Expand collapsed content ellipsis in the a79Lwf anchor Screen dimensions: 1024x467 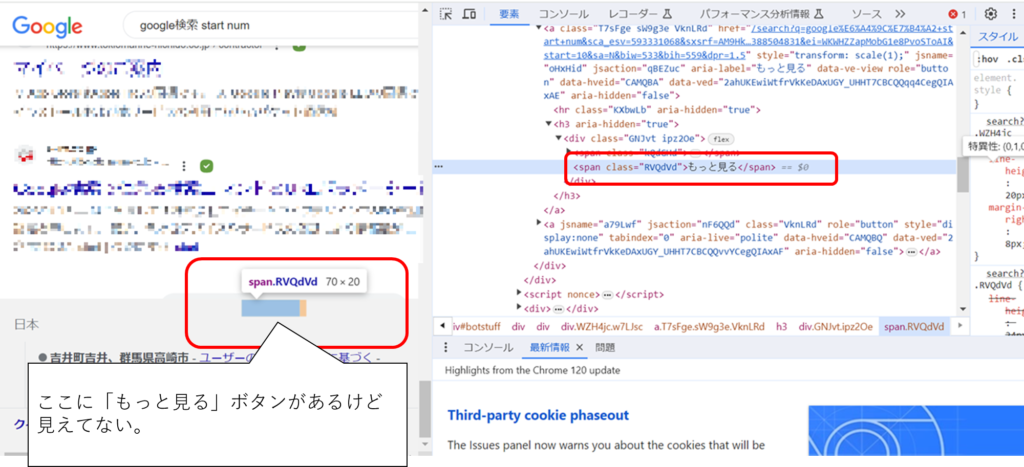[x=912, y=251]
